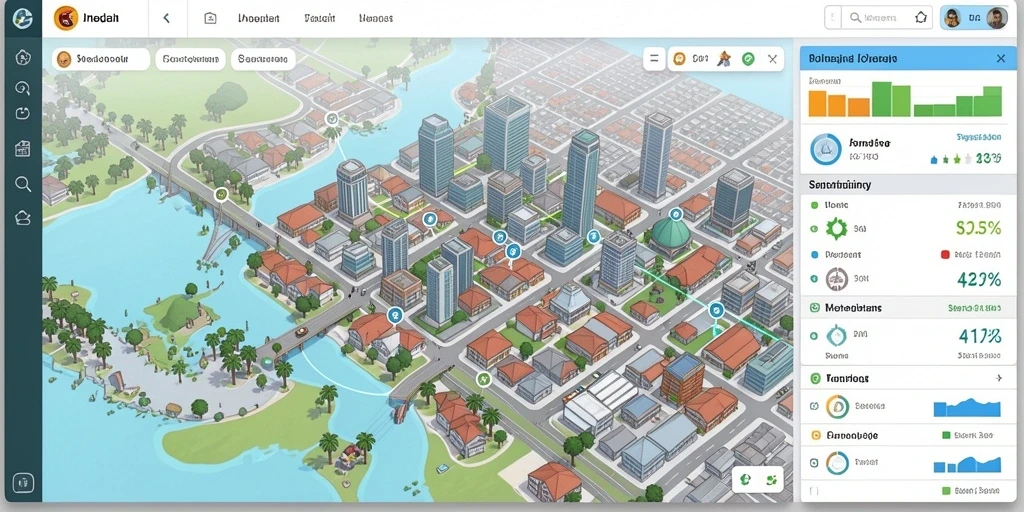Viewport: 1024px width, 512px height.
Task: Click the home icon in left sidebar
Action: point(22,57)
